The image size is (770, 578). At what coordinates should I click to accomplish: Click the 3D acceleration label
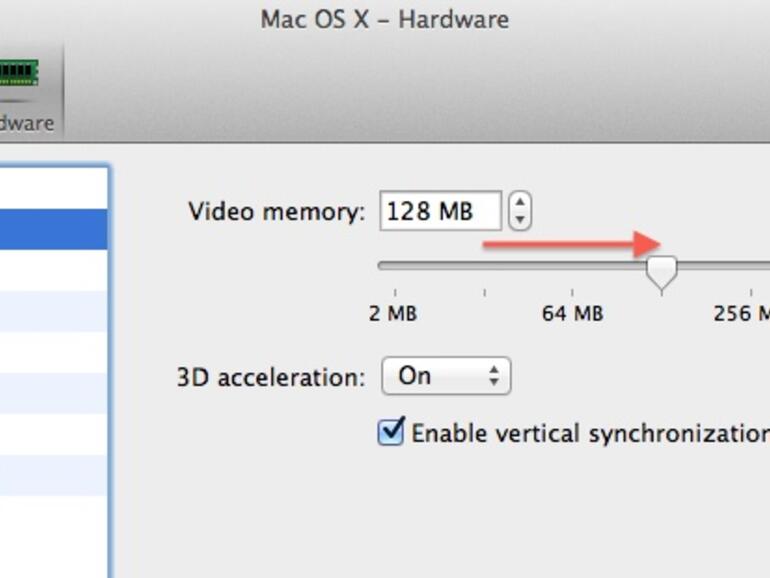[x=270, y=377]
